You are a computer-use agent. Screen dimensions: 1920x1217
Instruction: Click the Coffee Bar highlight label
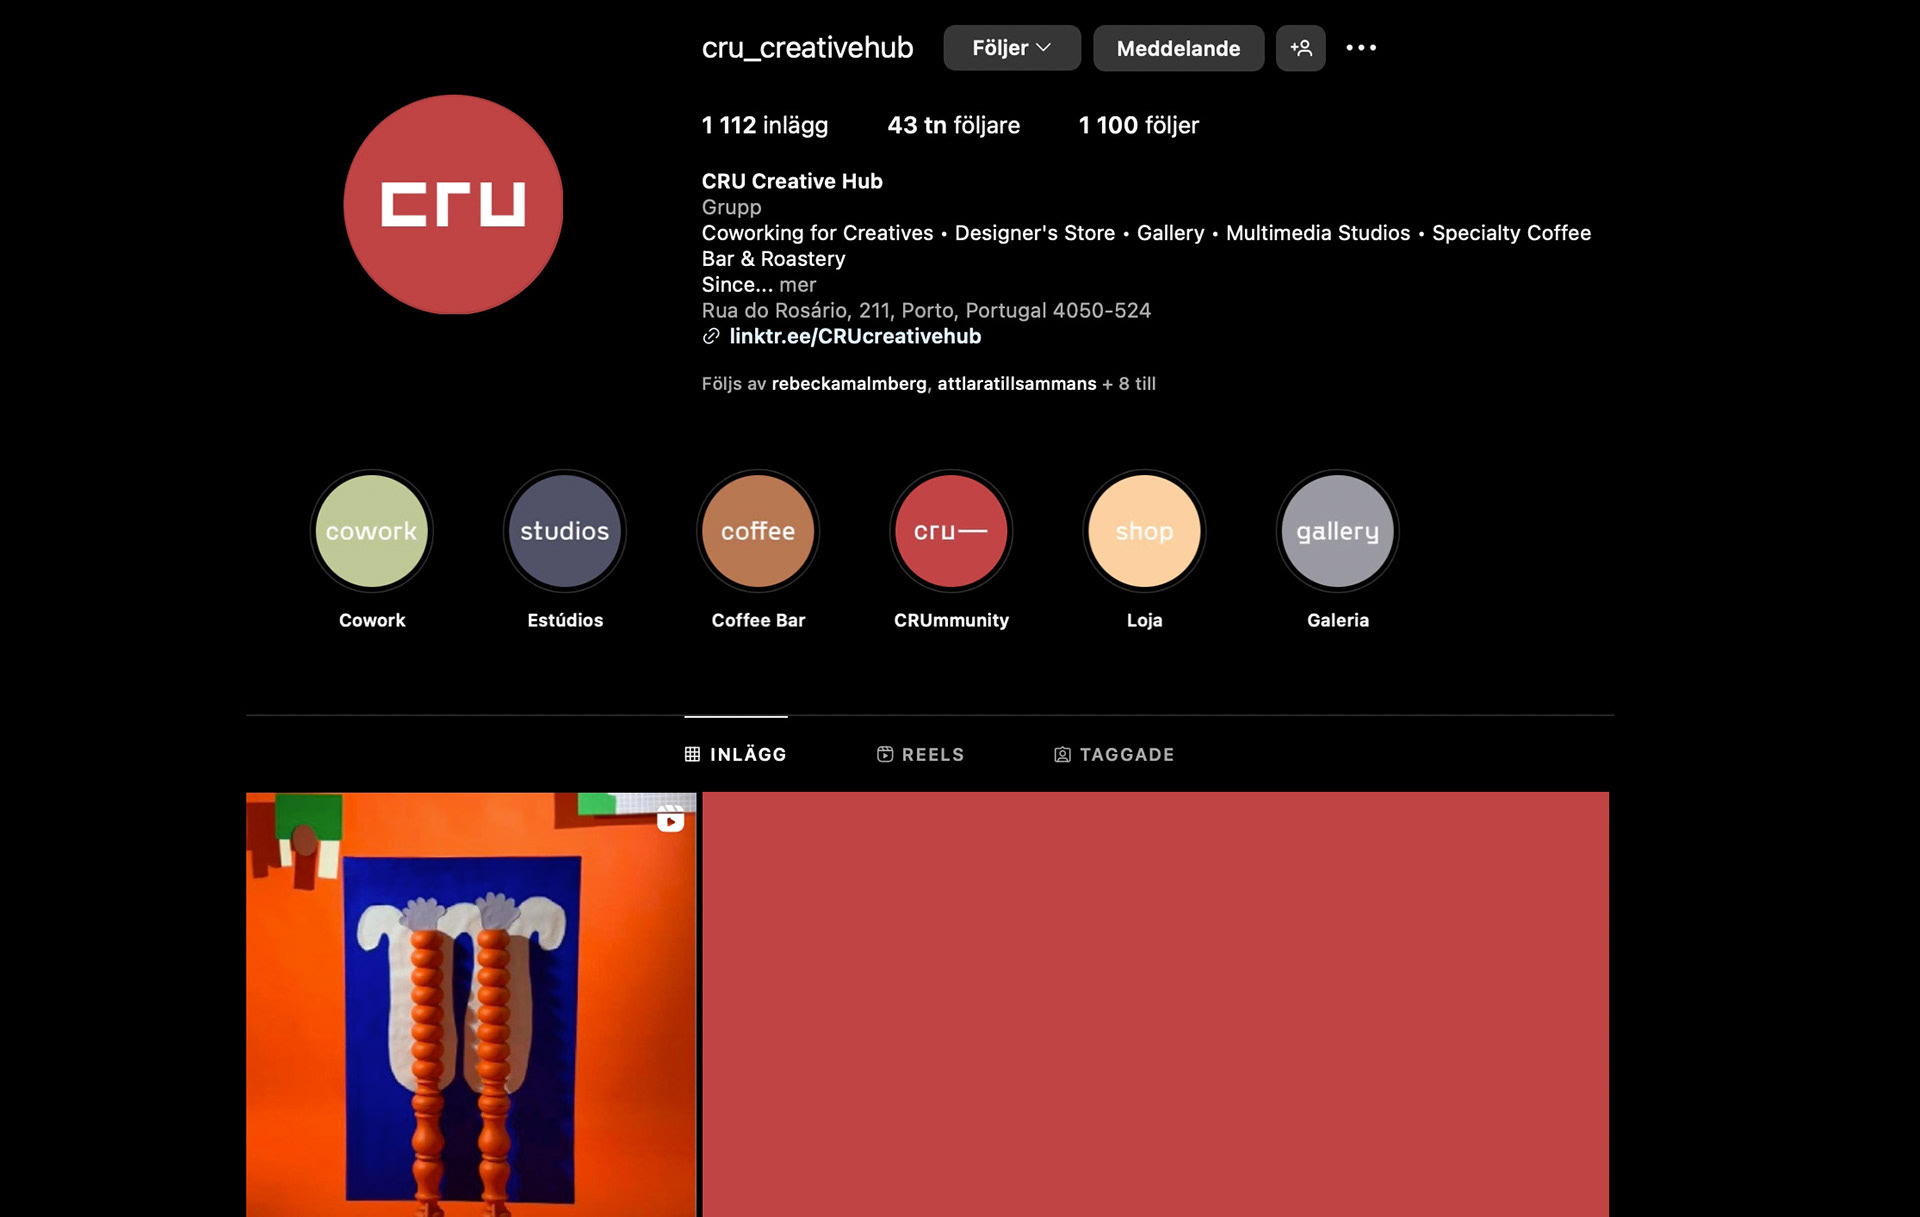tap(758, 620)
